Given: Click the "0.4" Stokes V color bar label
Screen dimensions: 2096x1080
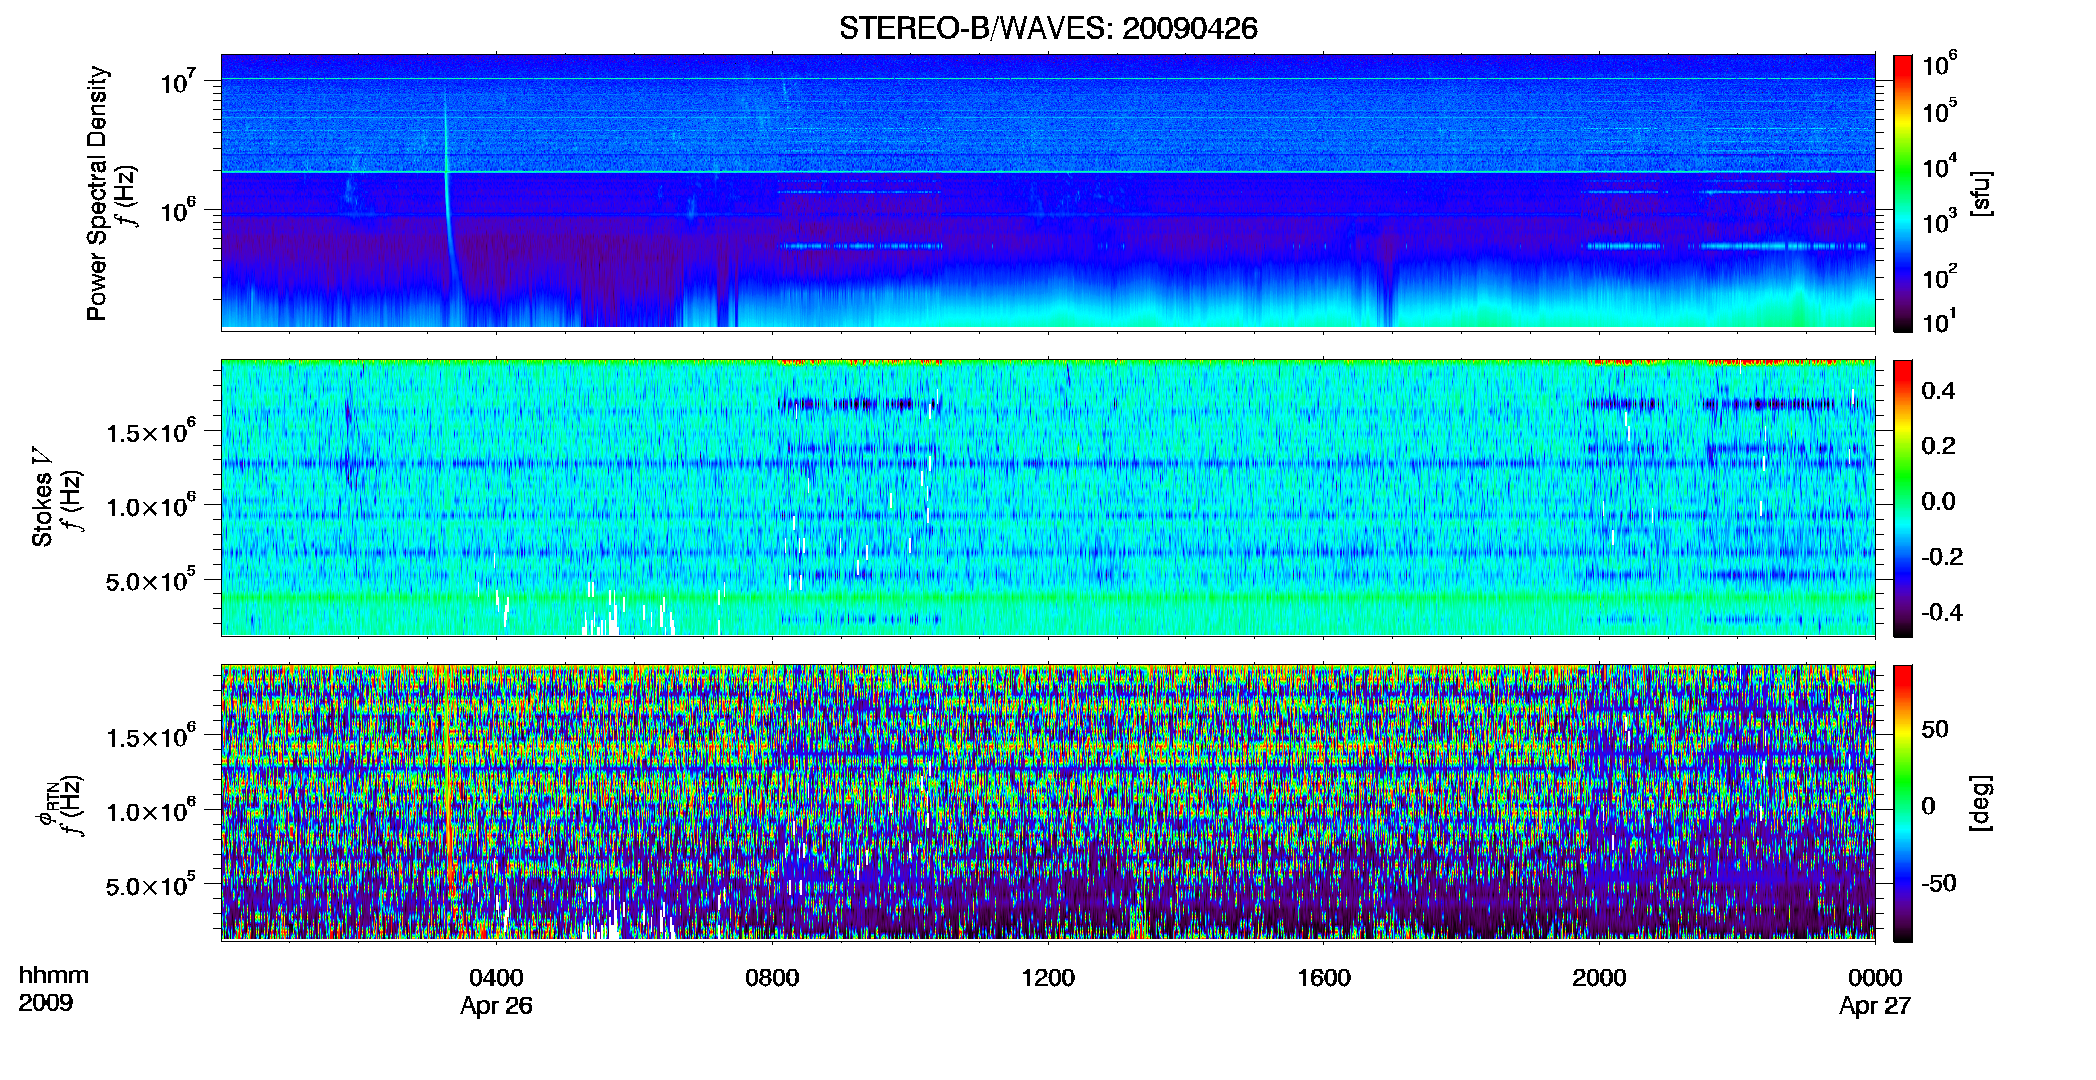Looking at the screenshot, I should point(1938,391).
